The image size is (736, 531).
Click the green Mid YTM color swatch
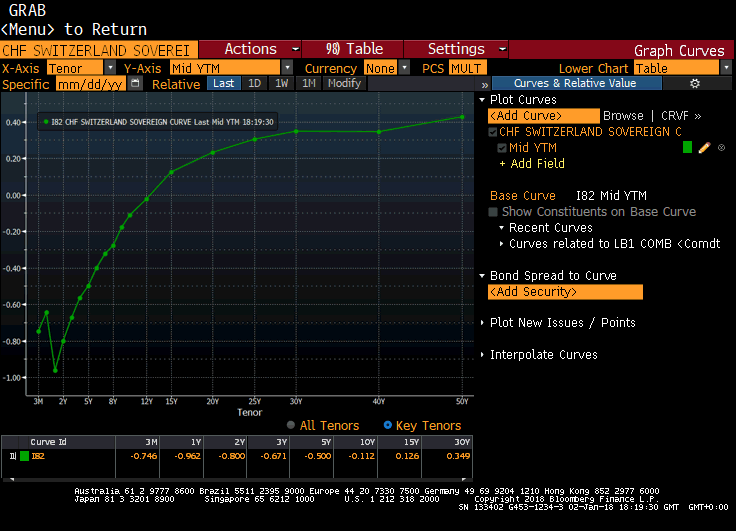point(687,148)
